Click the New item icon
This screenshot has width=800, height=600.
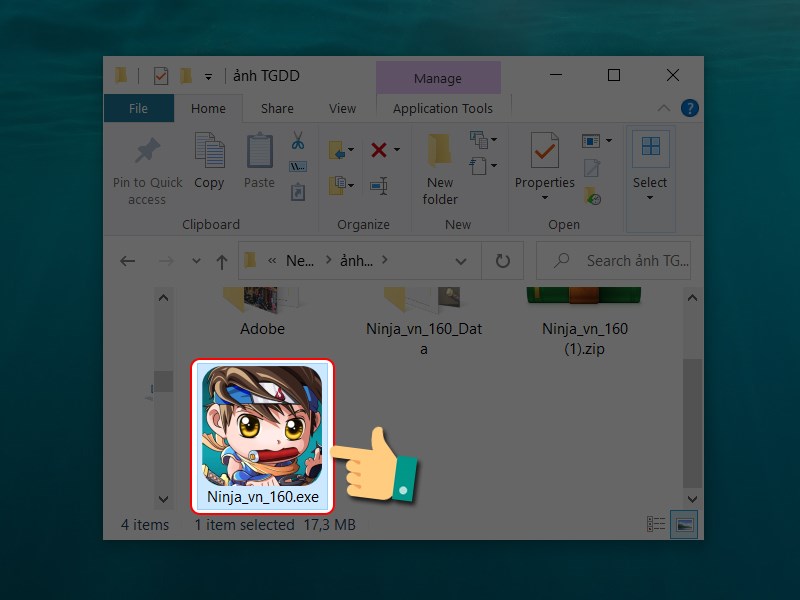click(x=479, y=139)
